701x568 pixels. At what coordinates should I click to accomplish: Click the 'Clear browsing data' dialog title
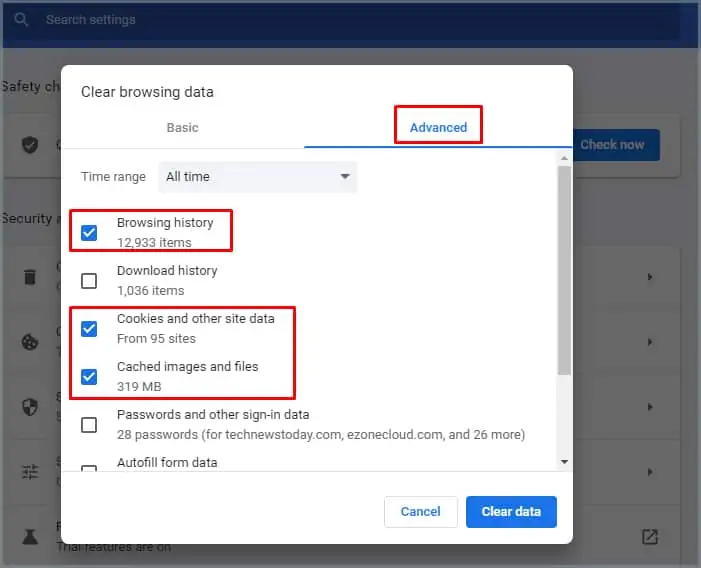point(147,92)
